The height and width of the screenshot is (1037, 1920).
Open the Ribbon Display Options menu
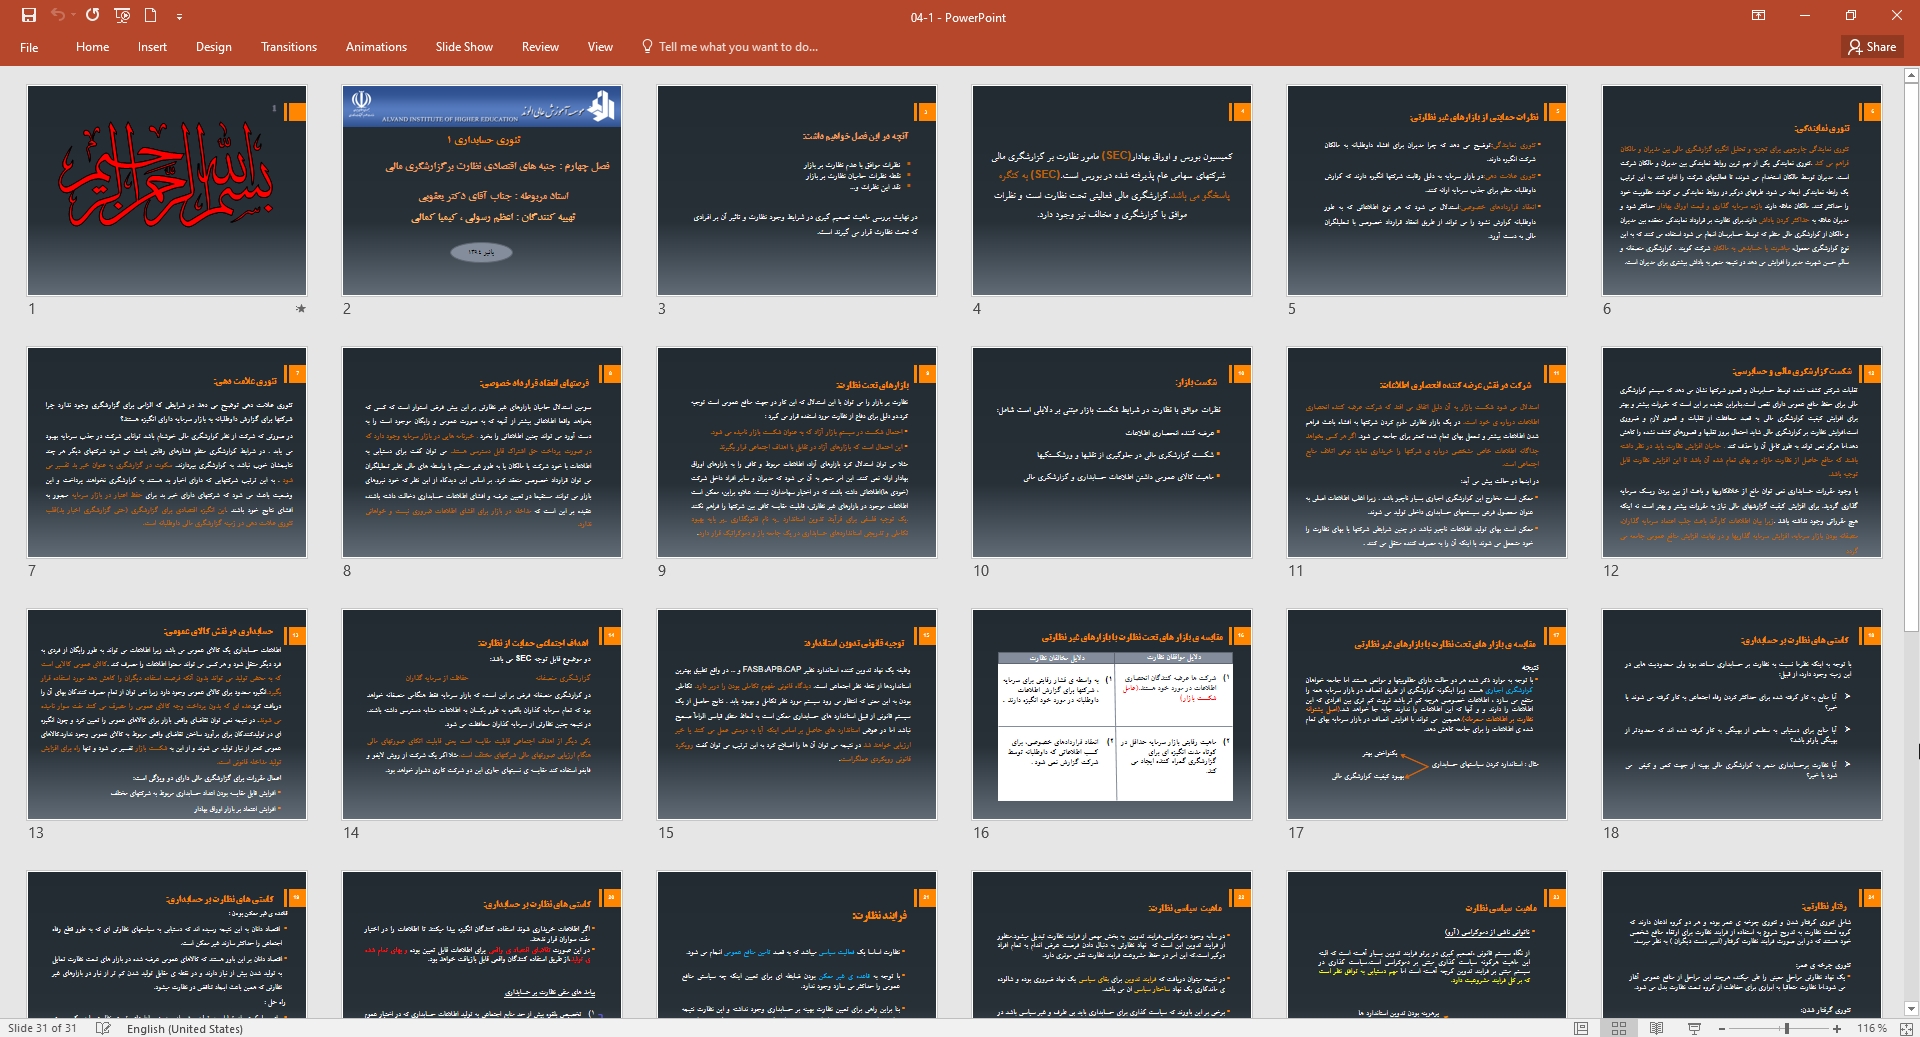click(x=1758, y=16)
